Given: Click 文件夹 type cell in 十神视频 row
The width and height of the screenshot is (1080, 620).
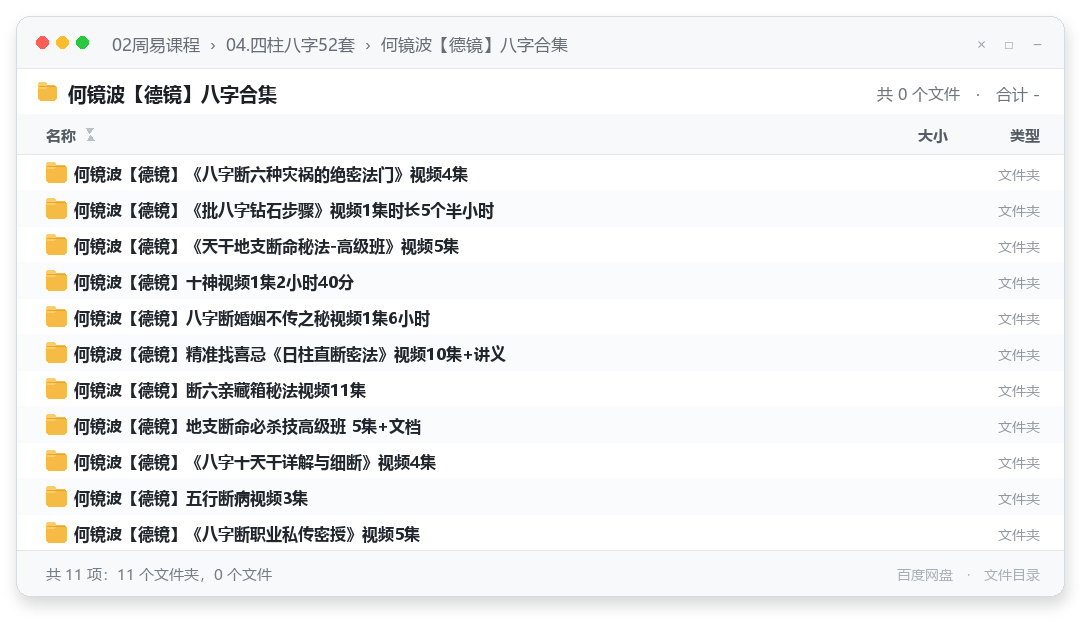Looking at the screenshot, I should (1019, 282).
